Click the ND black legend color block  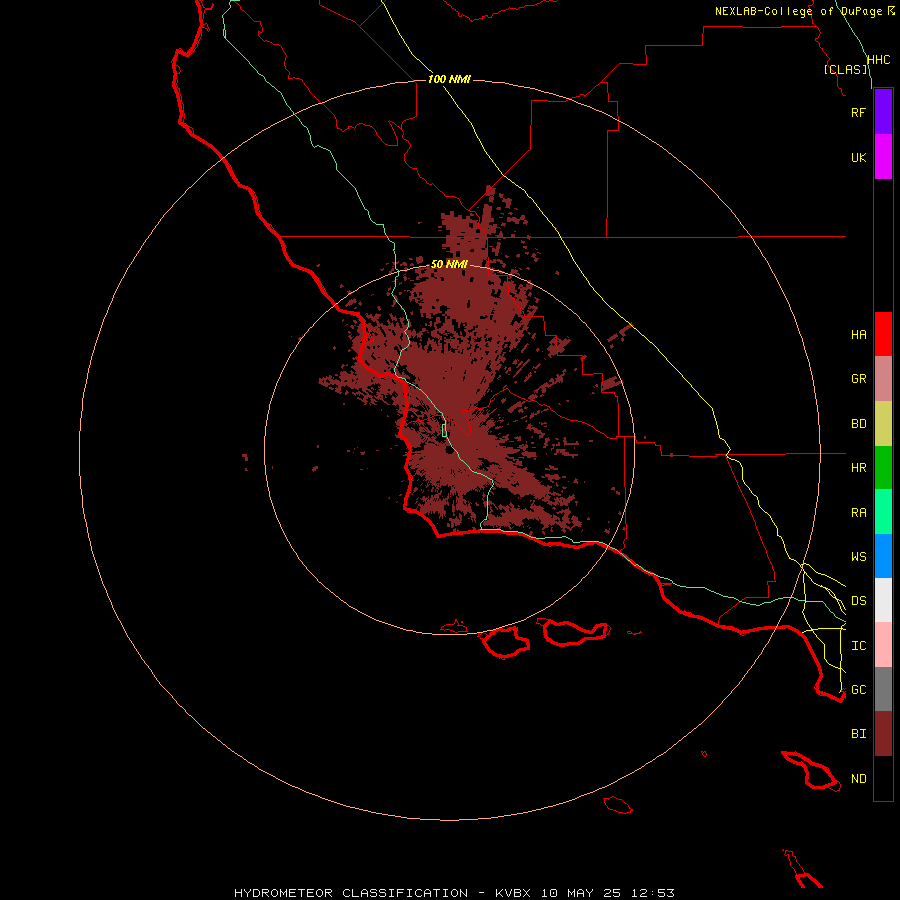click(883, 778)
